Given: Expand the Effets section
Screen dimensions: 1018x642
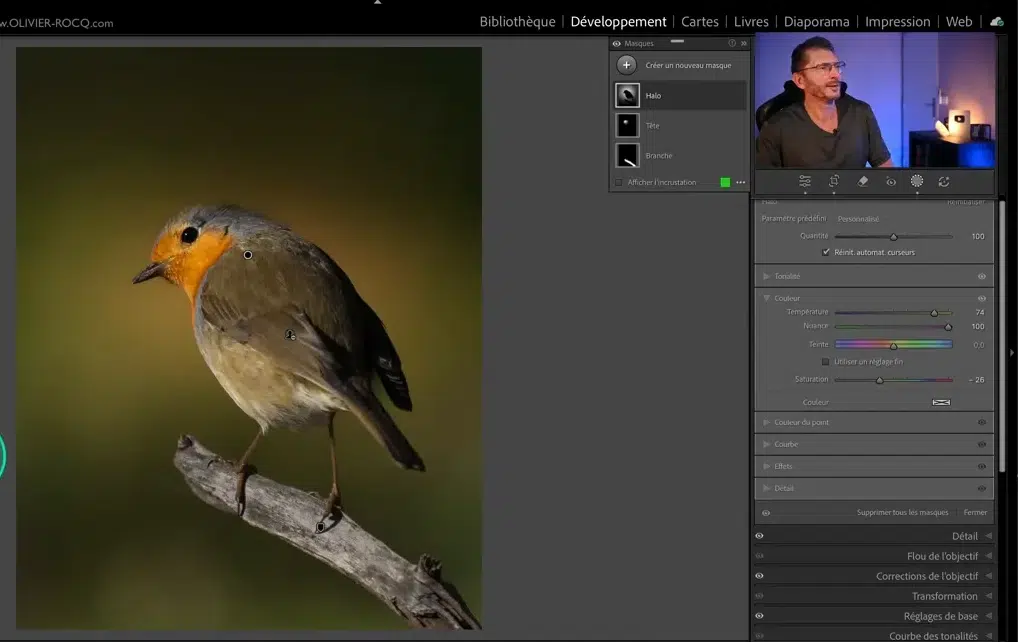Looking at the screenshot, I should (767, 466).
